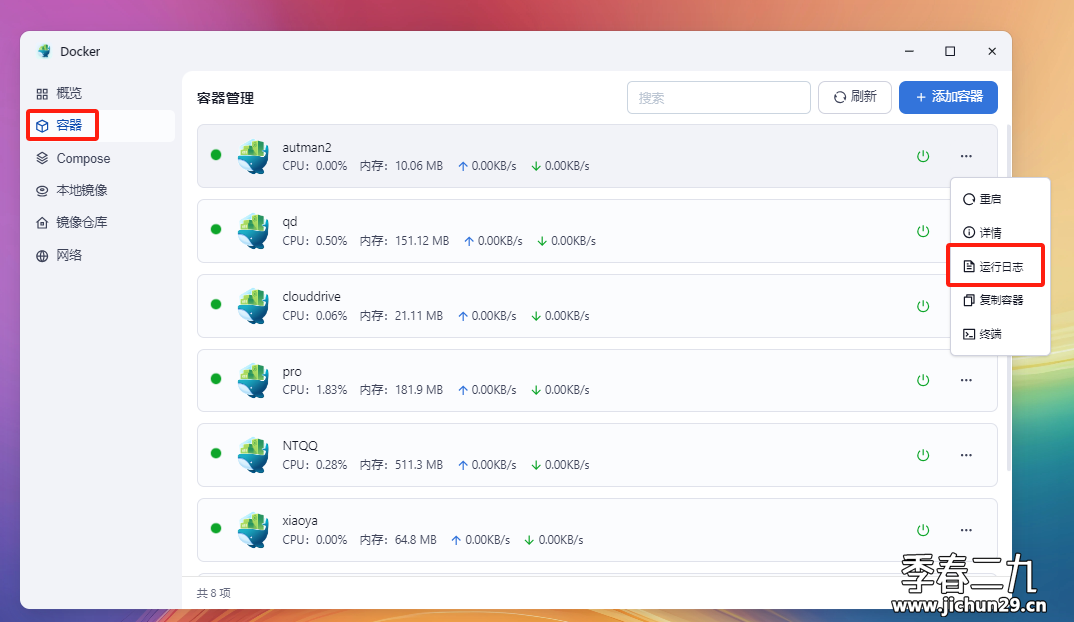Click the Docker app logo in title bar

[x=45, y=51]
